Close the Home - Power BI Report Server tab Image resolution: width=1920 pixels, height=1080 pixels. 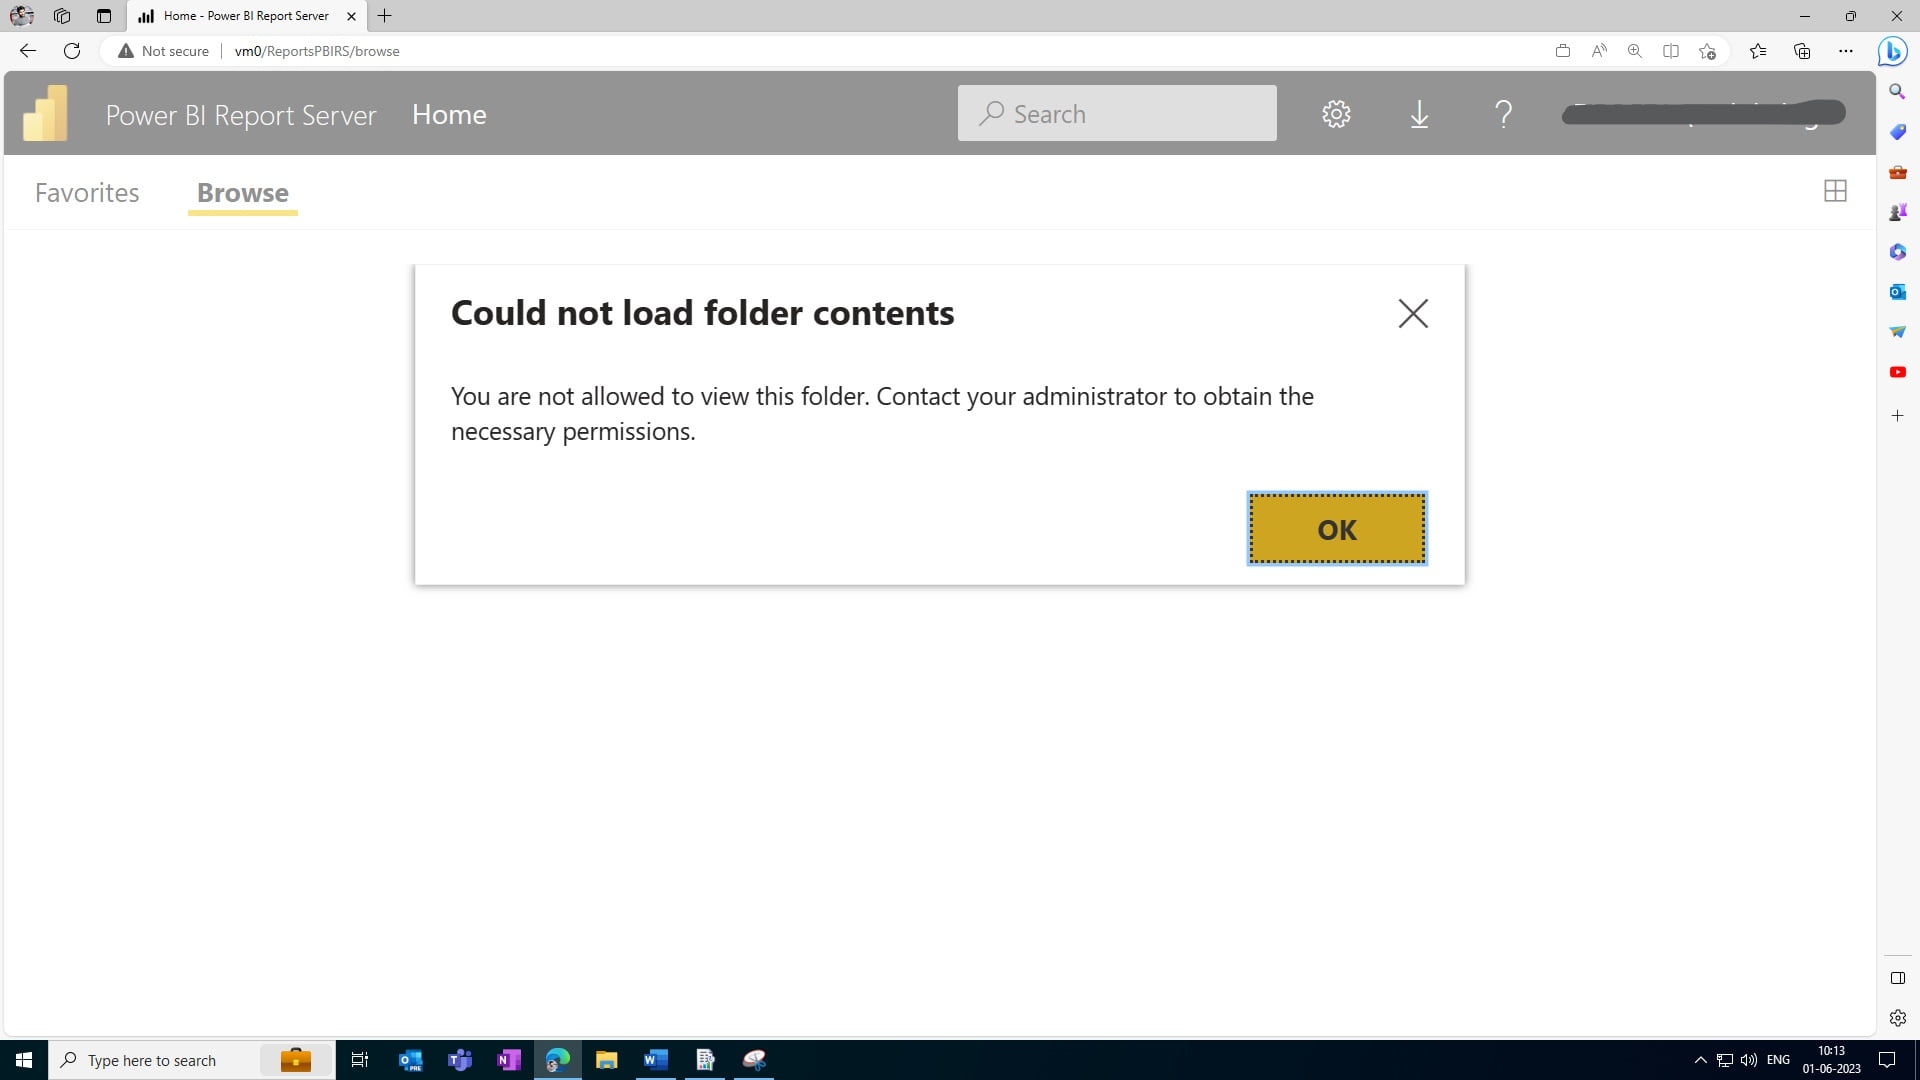click(351, 16)
